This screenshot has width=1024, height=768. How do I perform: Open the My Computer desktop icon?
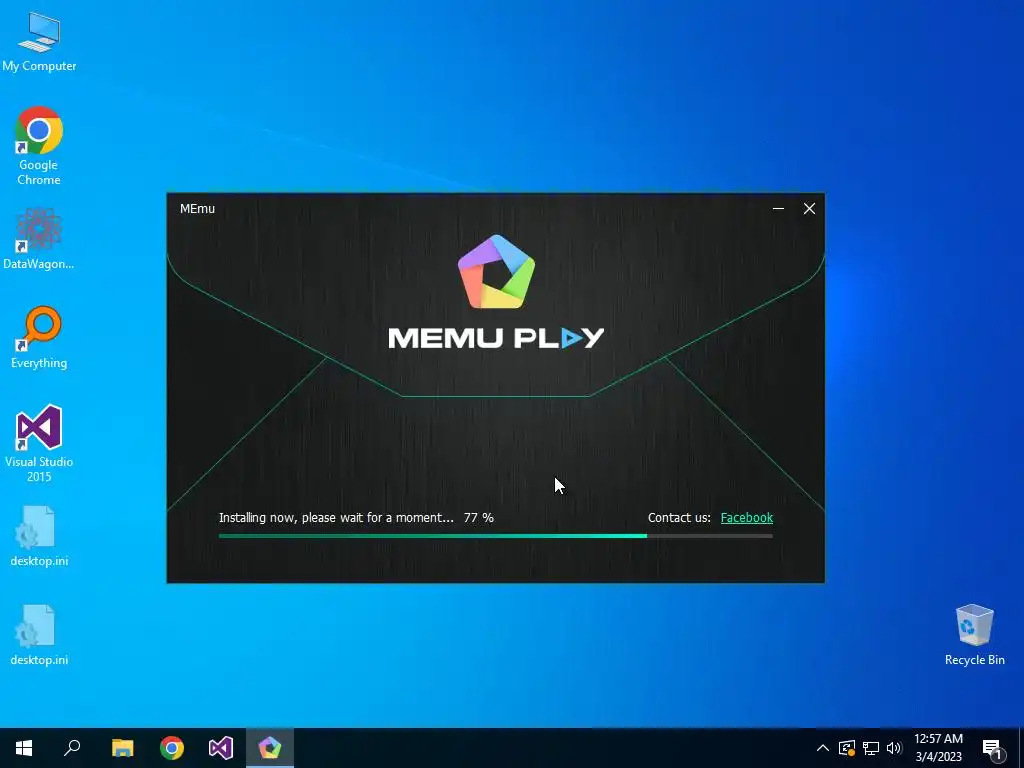pyautogui.click(x=39, y=42)
